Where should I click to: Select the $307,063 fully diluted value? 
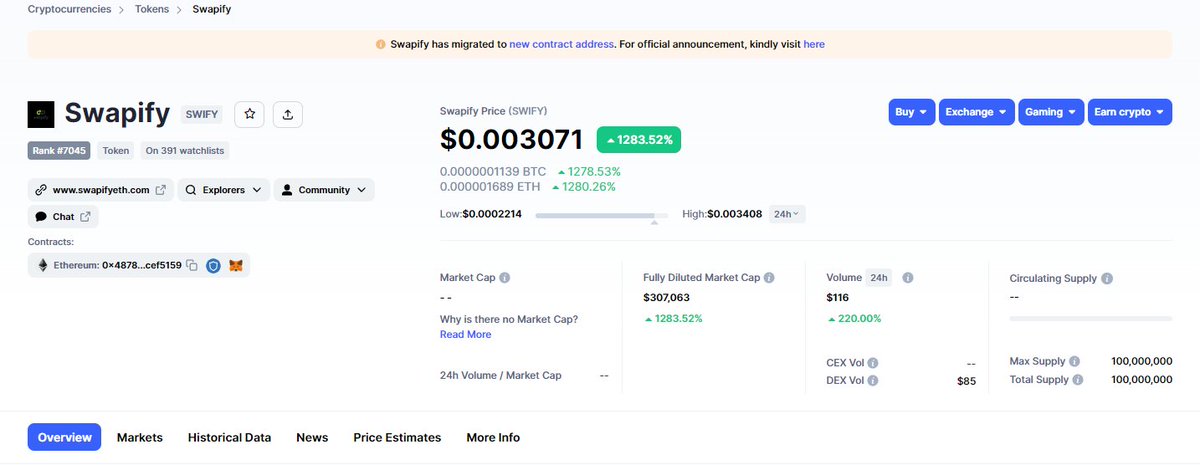667,298
